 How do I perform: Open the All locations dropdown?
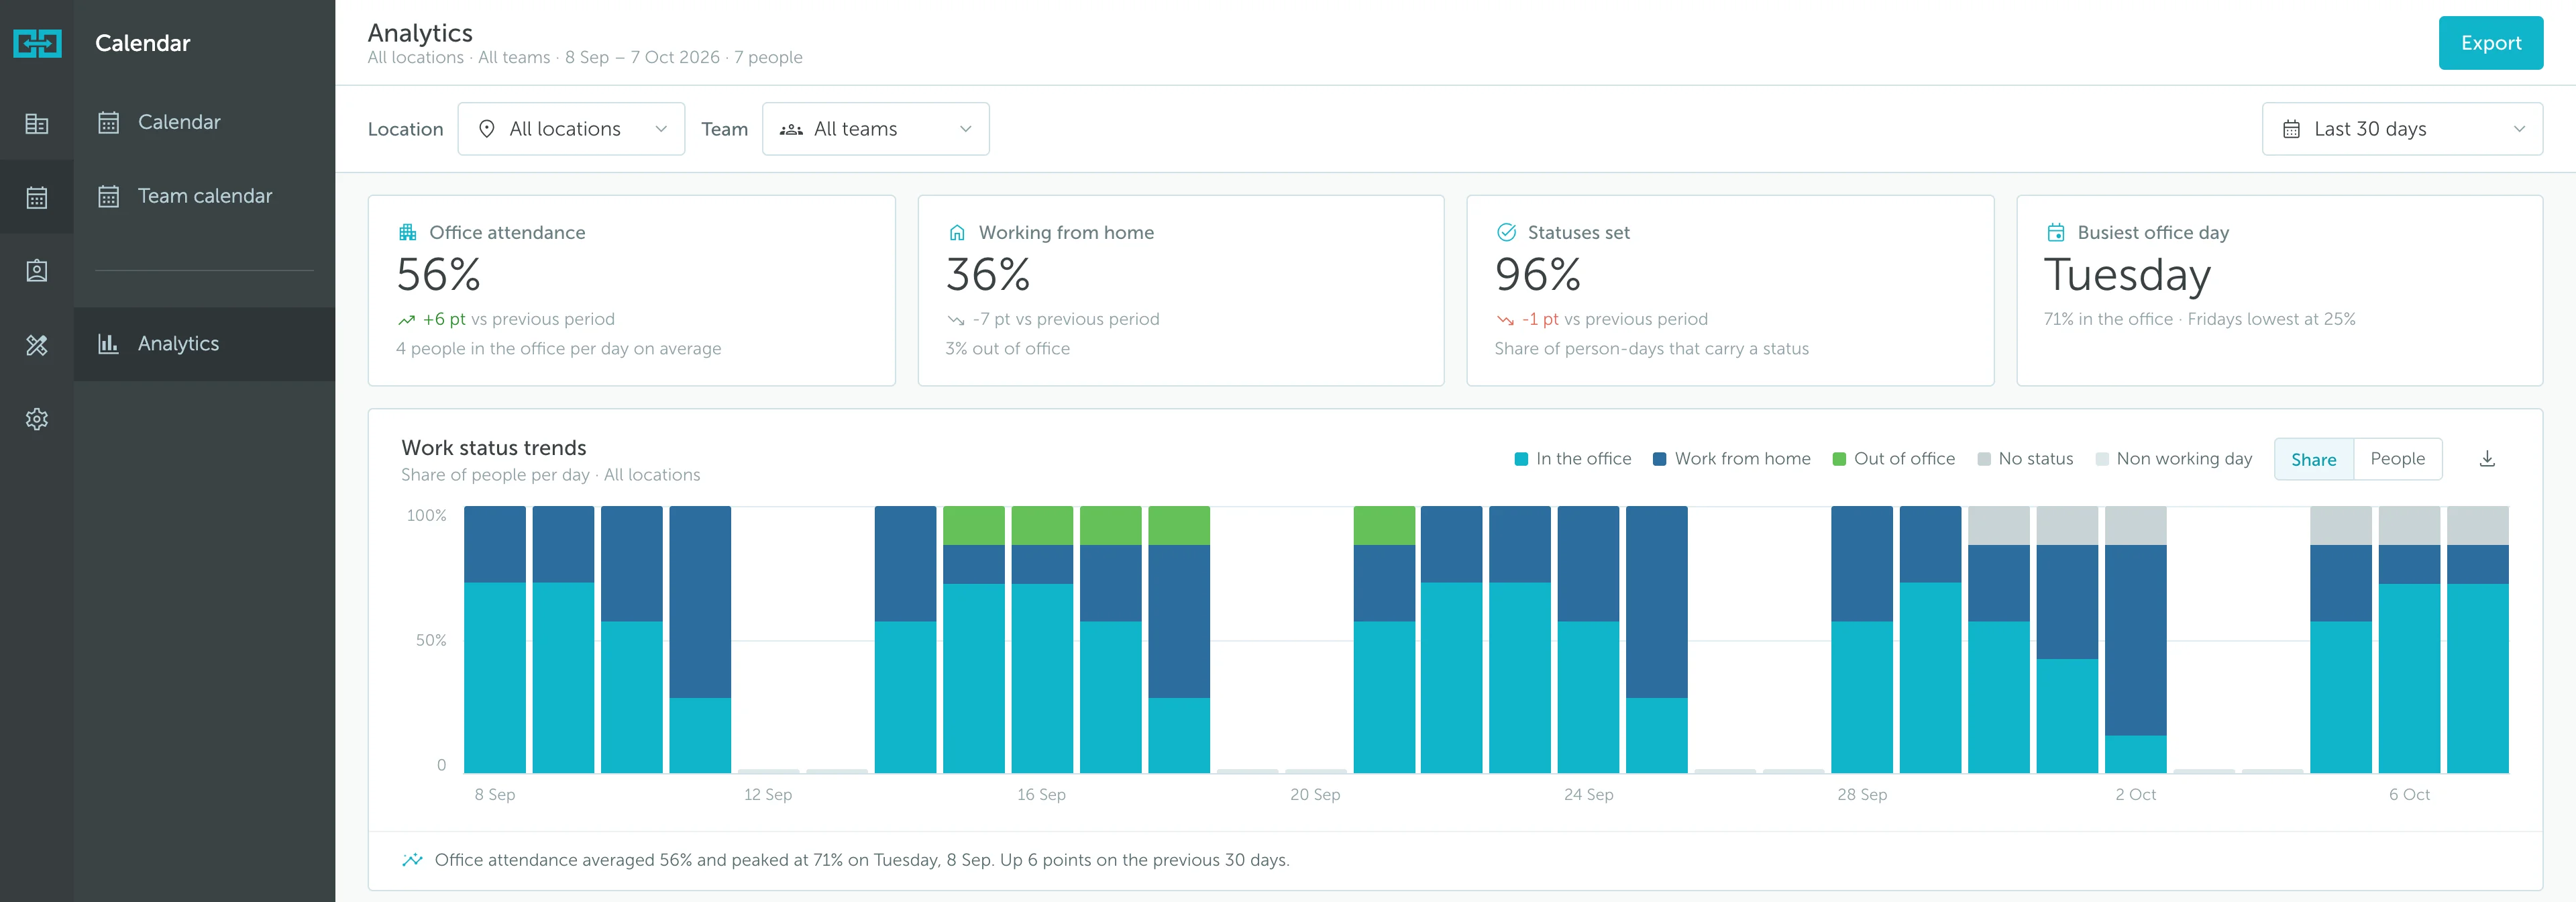pos(571,129)
